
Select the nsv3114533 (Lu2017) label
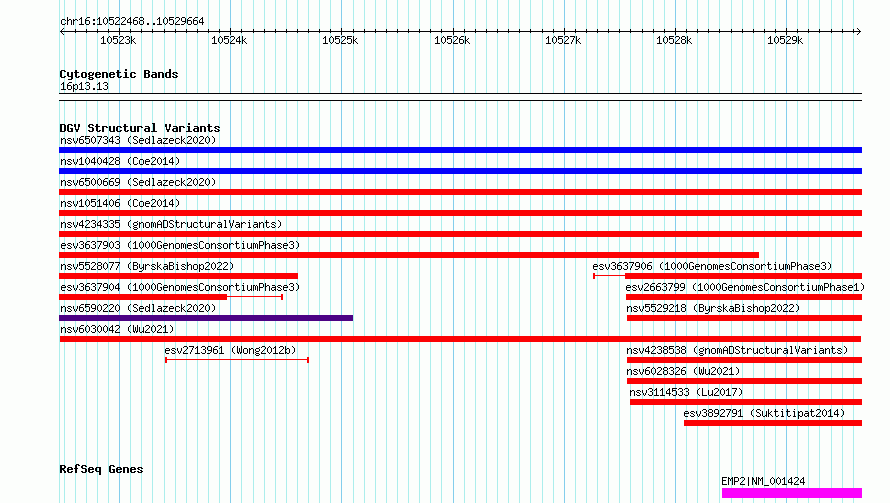pyautogui.click(x=686, y=392)
